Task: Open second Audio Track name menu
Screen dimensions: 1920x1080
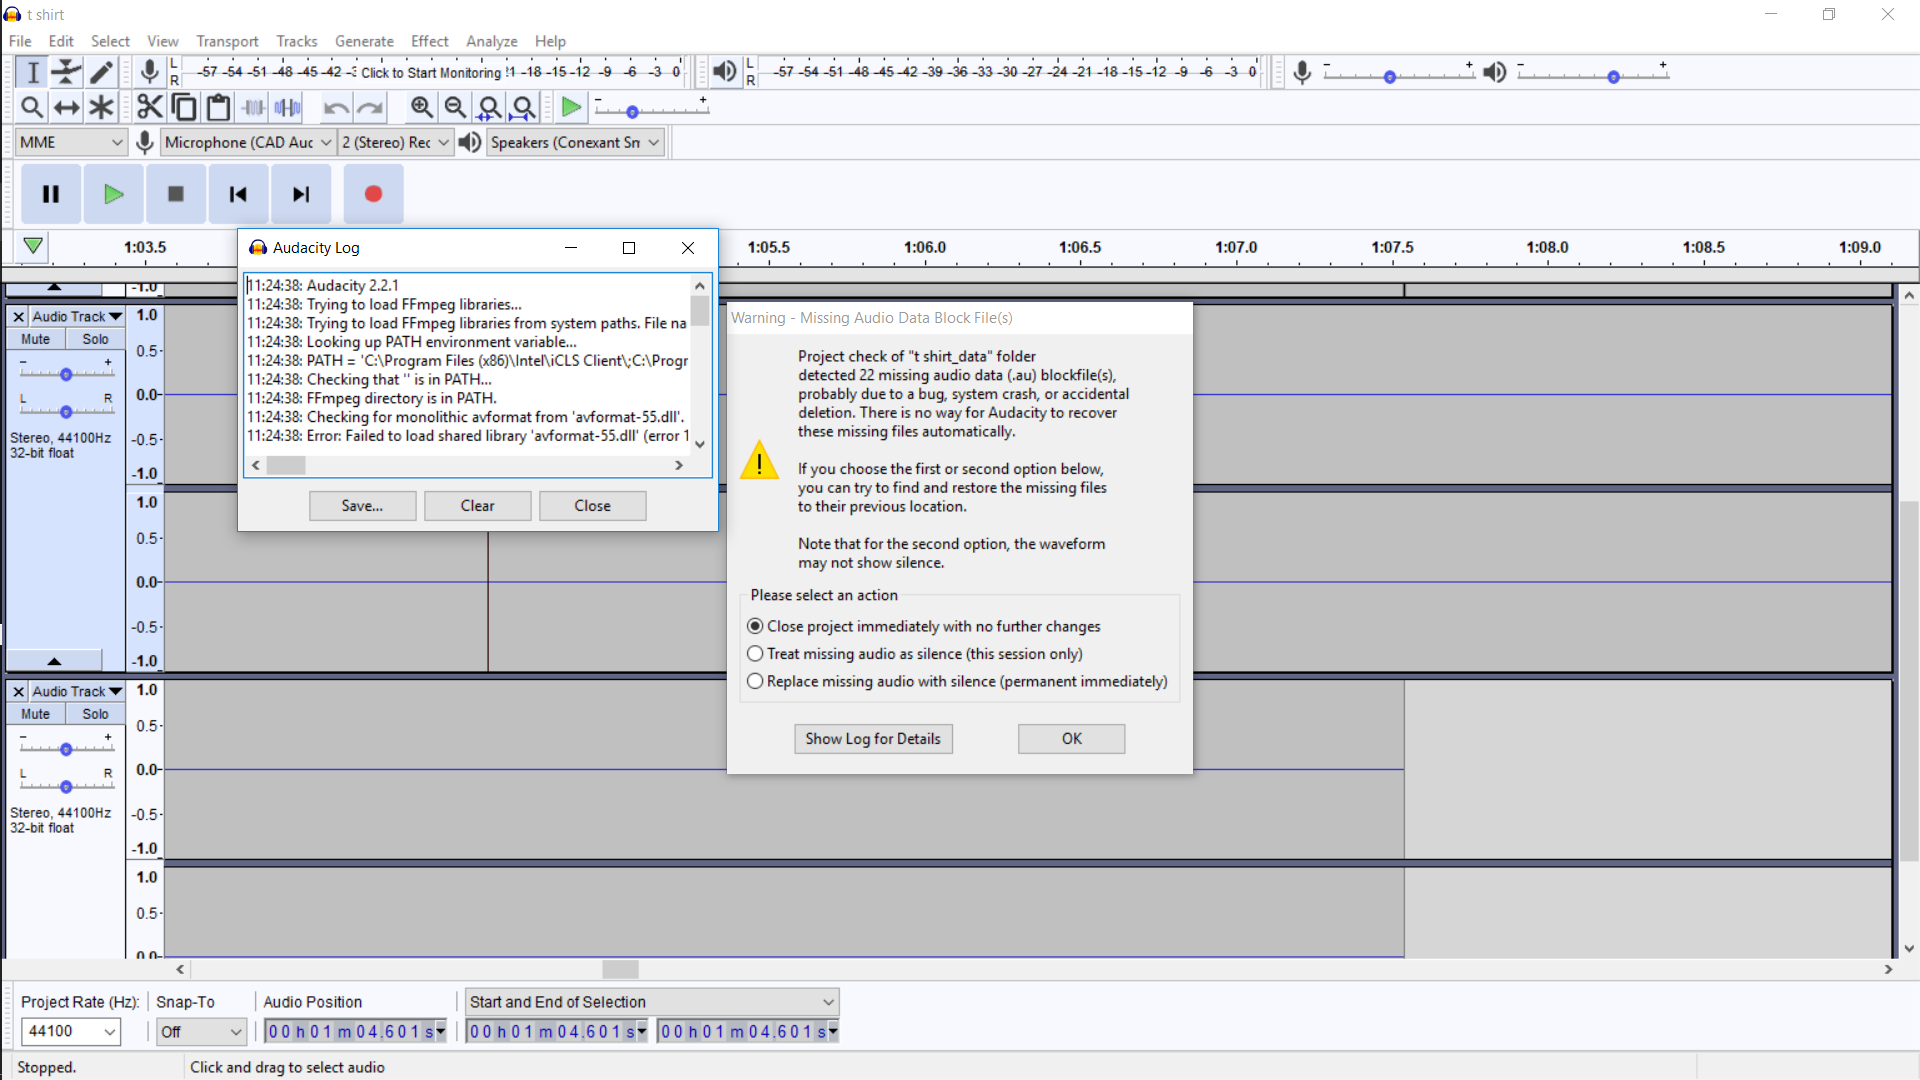Action: 76,691
